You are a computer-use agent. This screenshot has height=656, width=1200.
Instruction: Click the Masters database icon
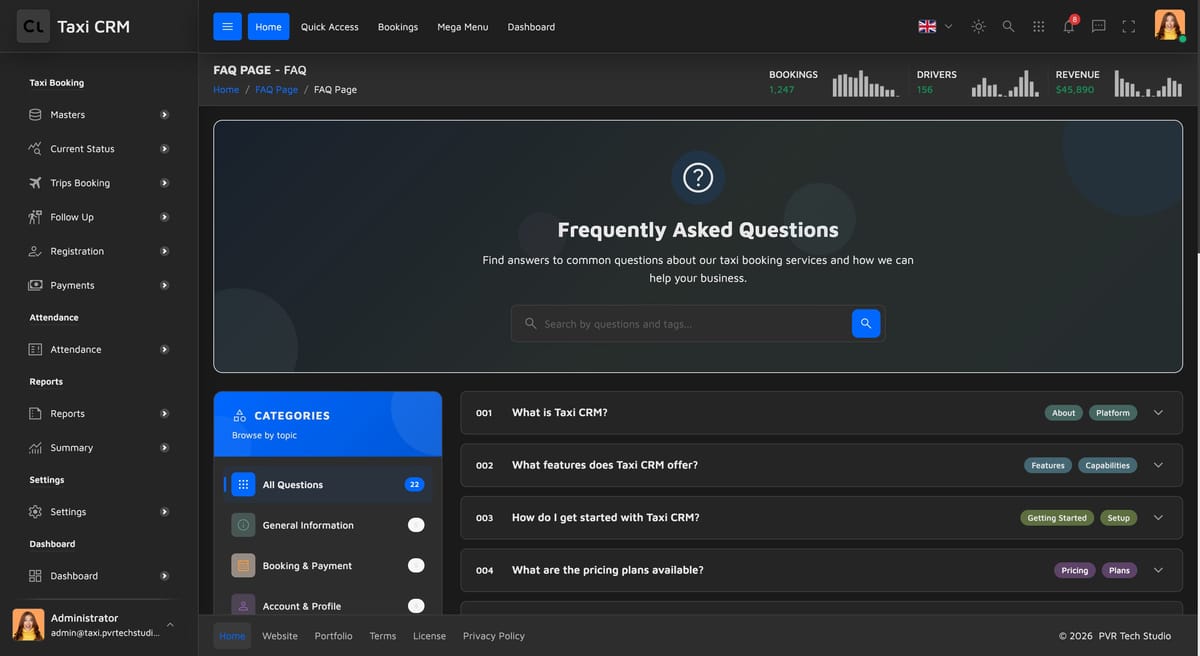click(x=35, y=115)
